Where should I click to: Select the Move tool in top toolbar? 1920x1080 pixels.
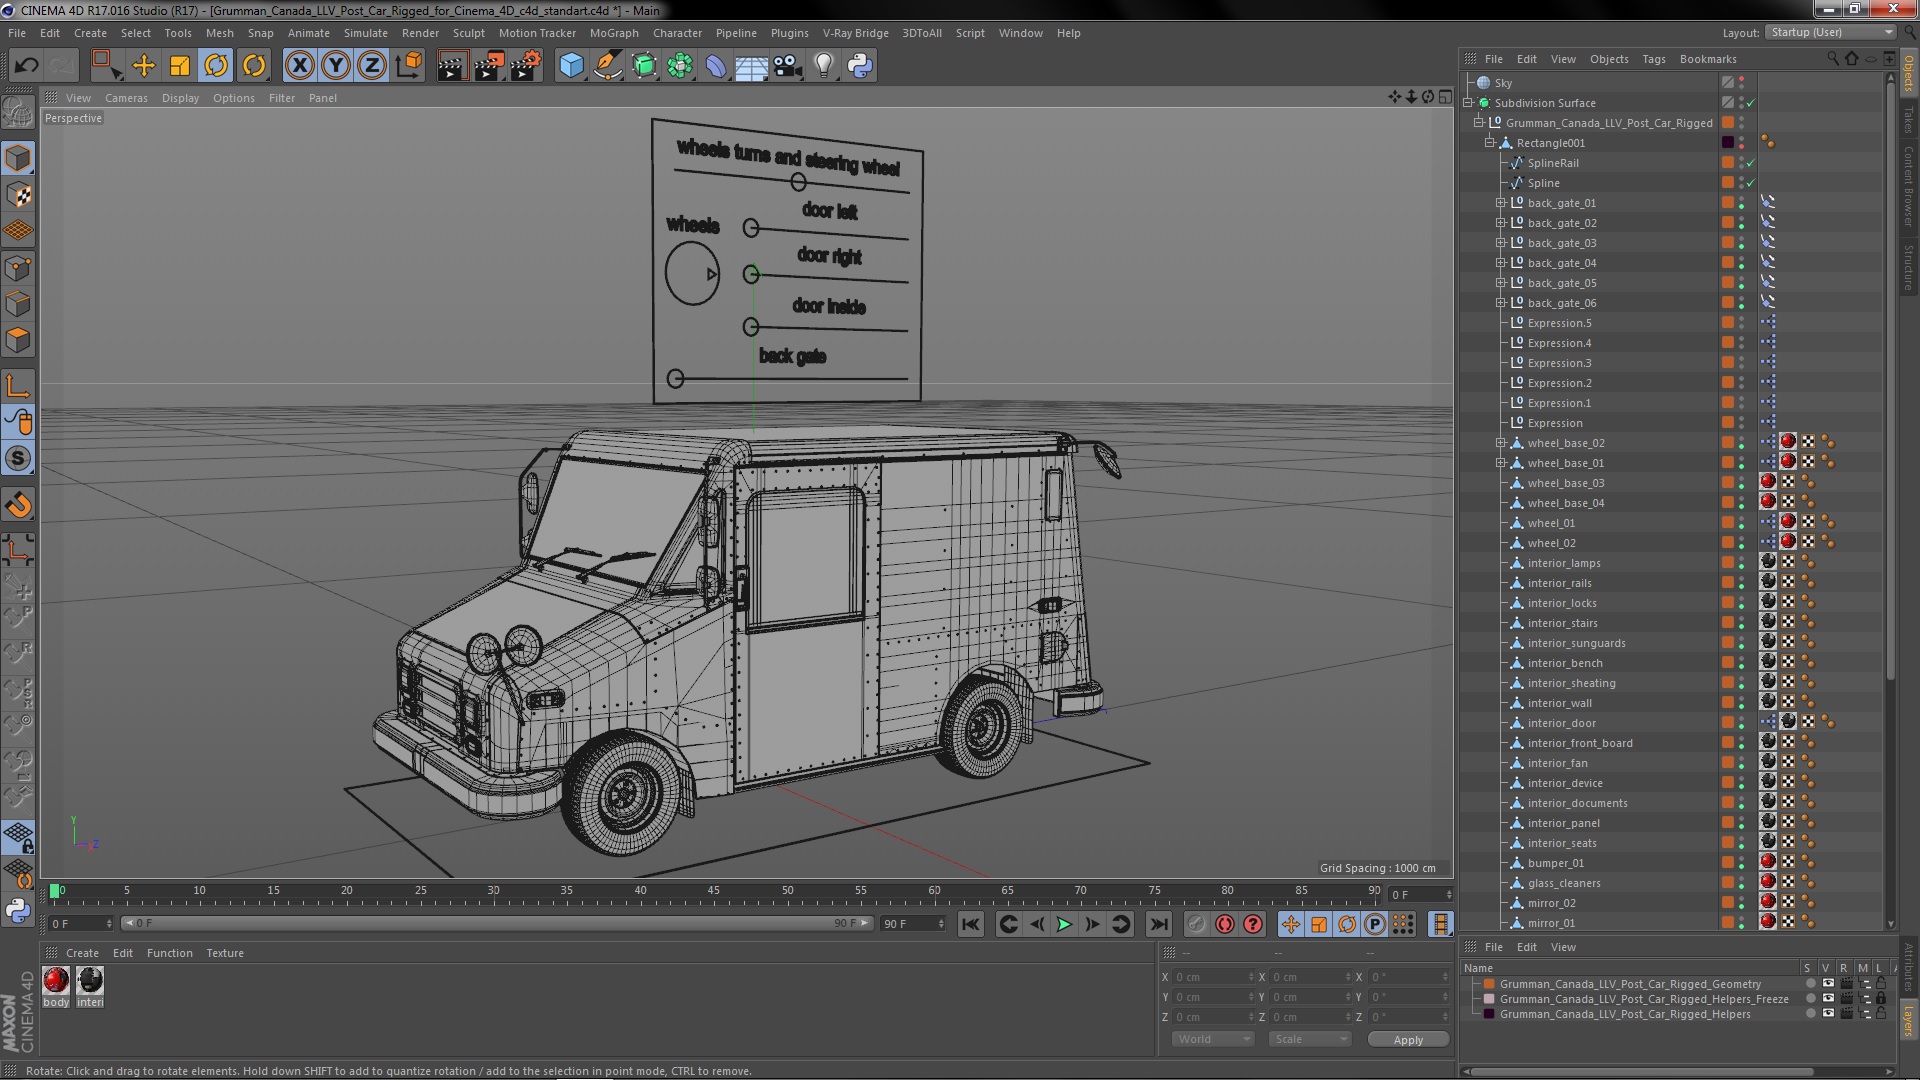144,66
